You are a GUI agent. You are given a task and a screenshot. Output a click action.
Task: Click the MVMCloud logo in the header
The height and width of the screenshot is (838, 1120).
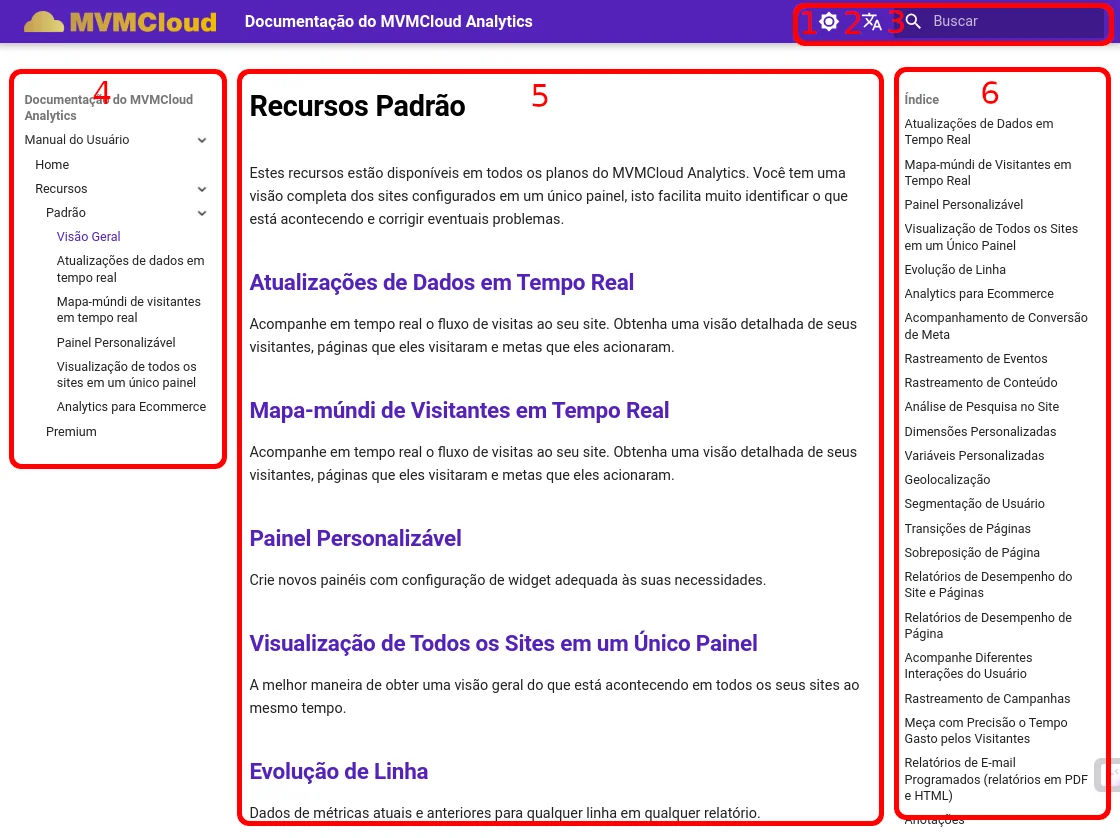click(120, 21)
